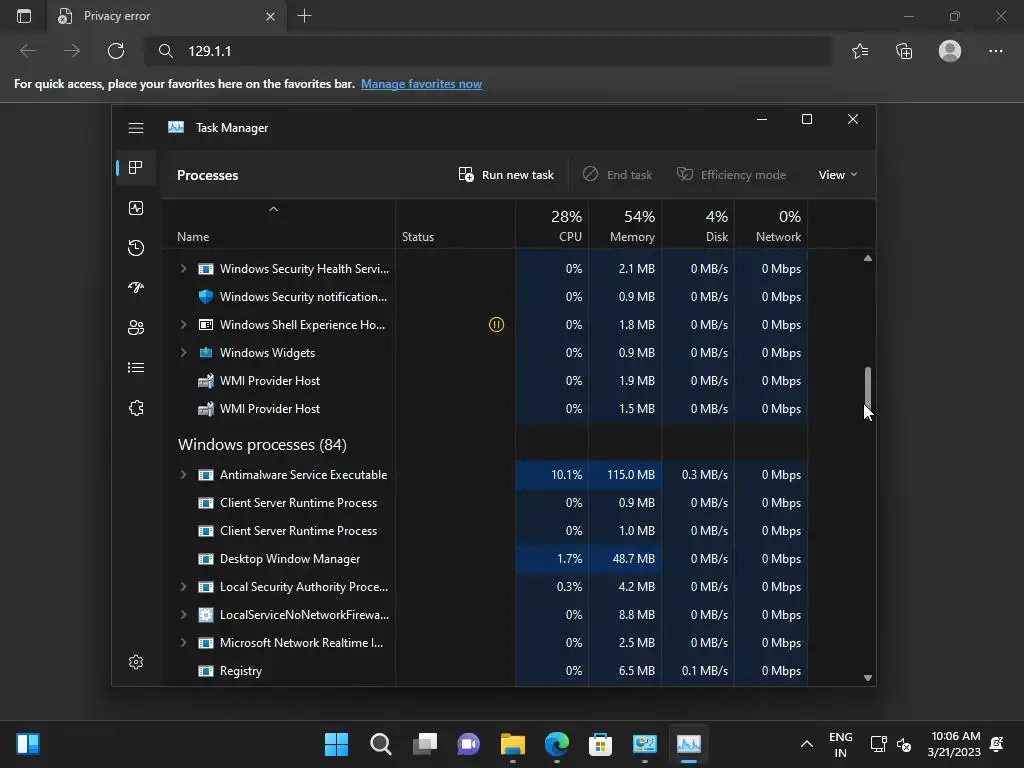Close the Privacy error browser tab
Image resolution: width=1024 pixels, height=768 pixels.
coord(270,16)
